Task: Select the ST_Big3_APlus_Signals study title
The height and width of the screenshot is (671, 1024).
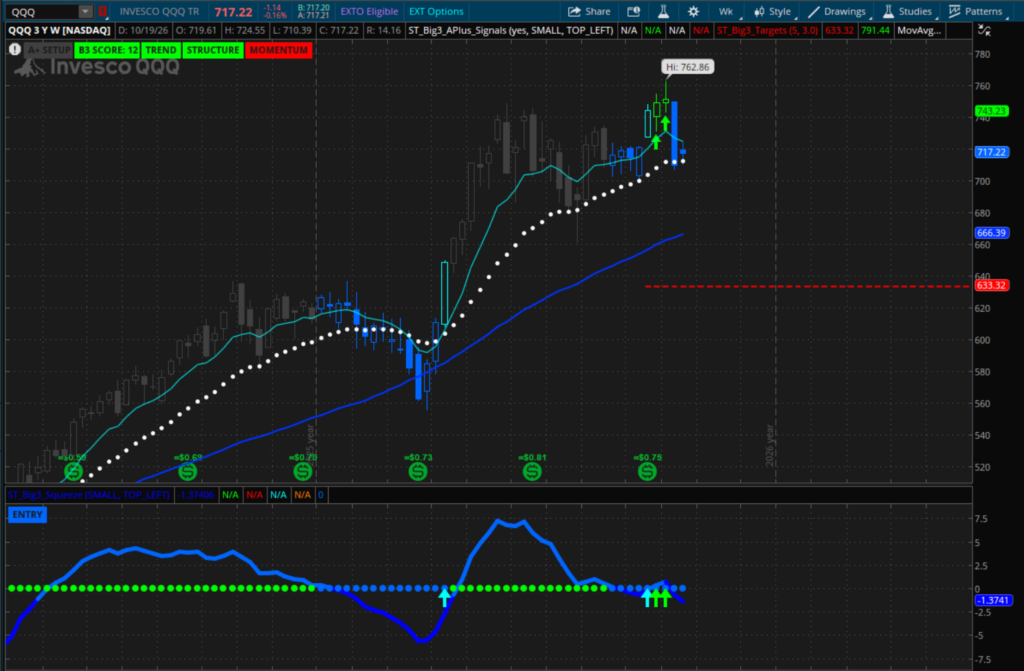Action: (x=511, y=30)
